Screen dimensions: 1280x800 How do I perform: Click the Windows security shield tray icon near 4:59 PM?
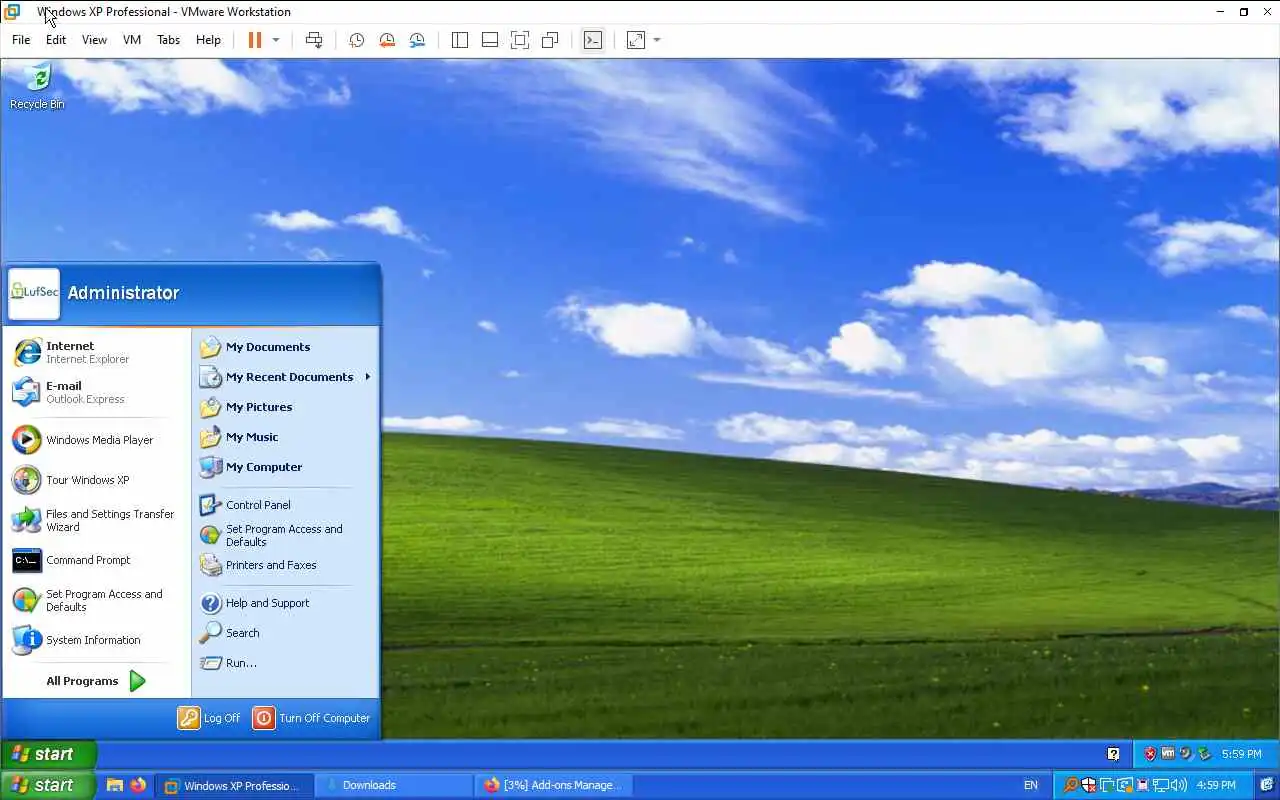1089,785
